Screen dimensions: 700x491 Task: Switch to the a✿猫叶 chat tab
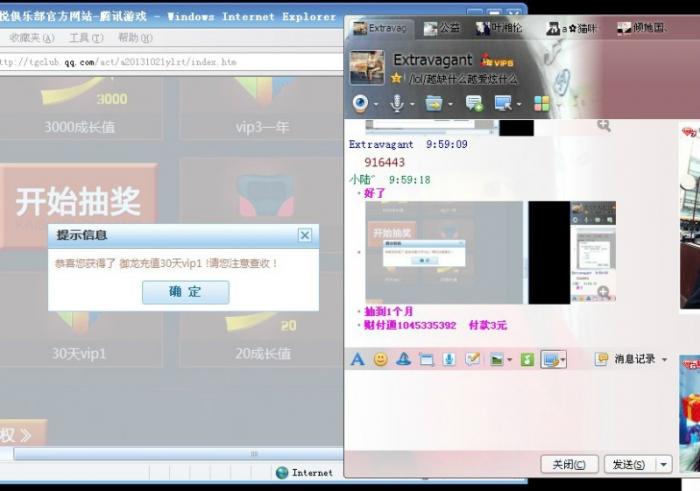click(x=571, y=29)
